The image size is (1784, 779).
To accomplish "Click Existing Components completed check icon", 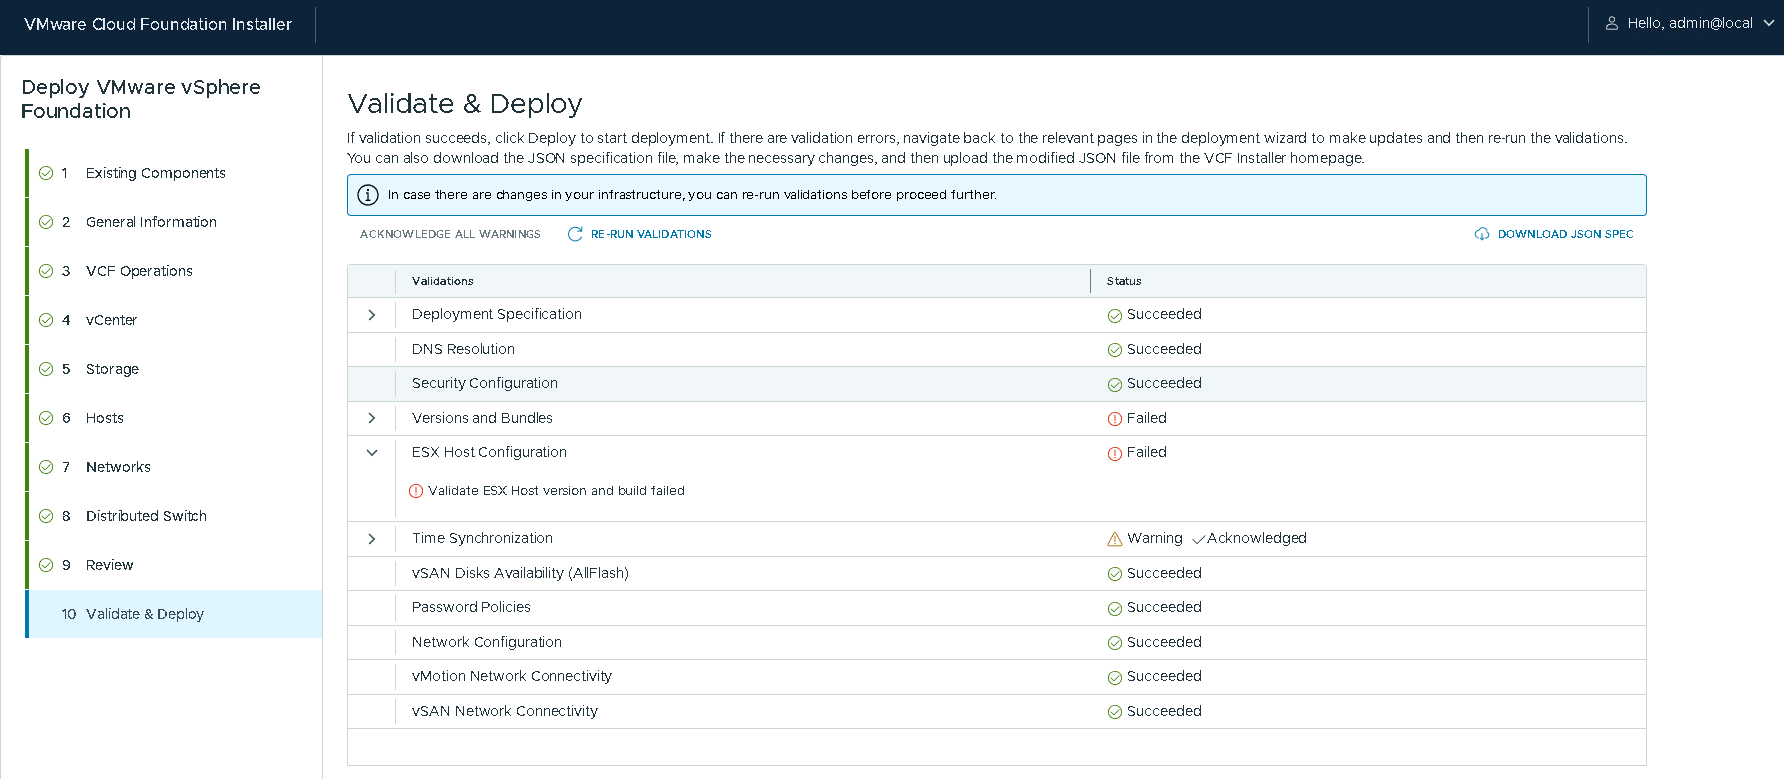I will 46,173.
